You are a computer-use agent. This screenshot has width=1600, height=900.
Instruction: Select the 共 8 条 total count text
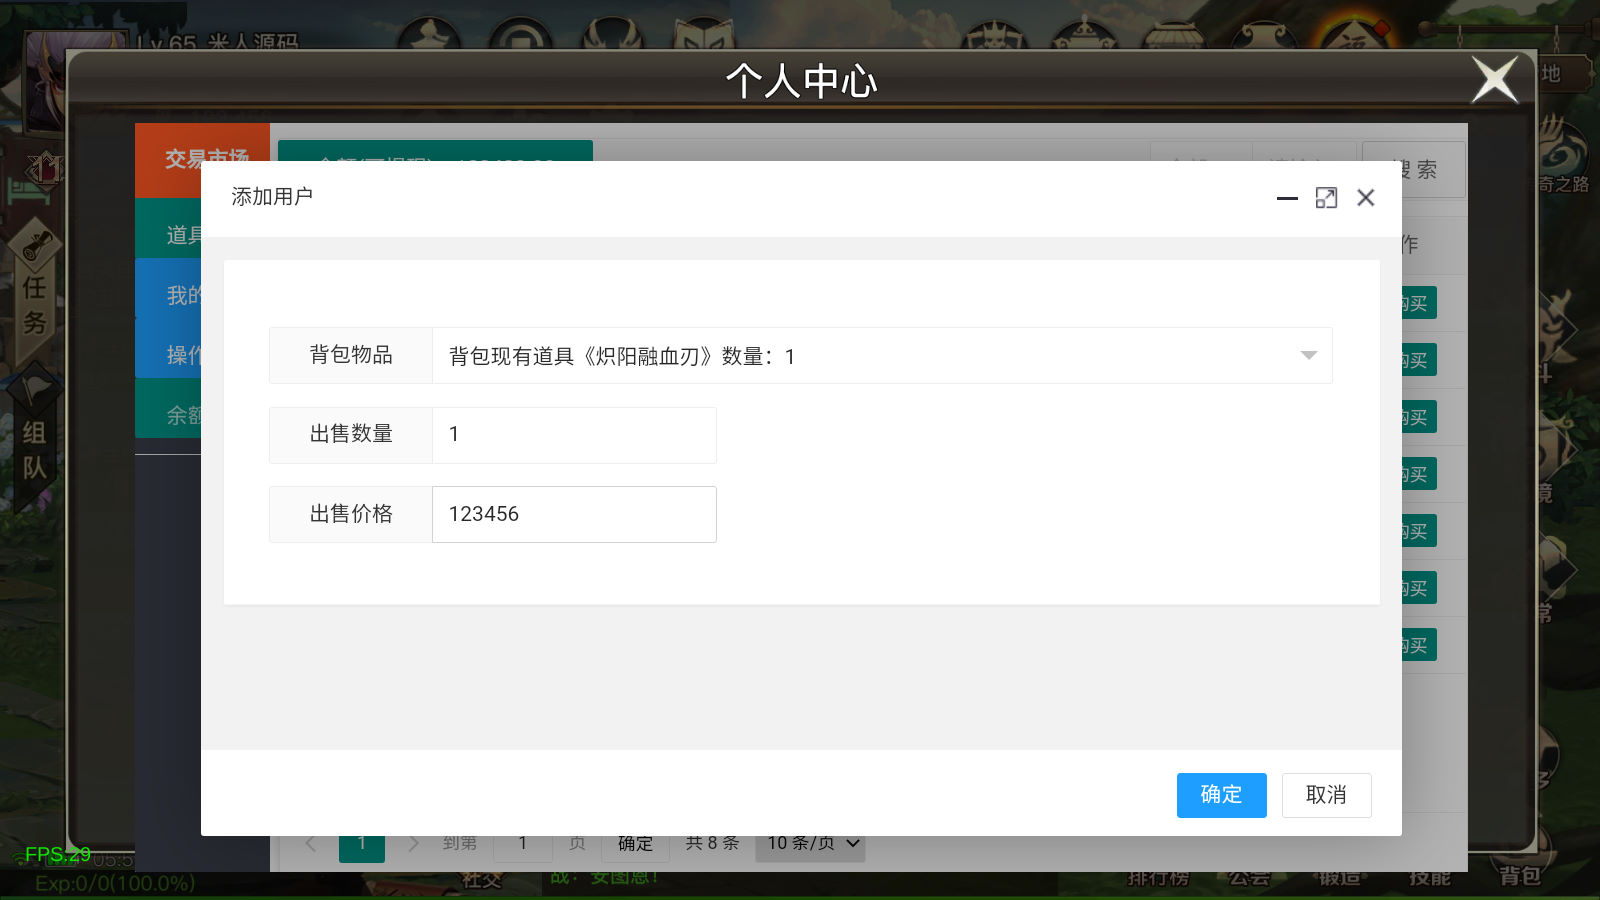(712, 844)
